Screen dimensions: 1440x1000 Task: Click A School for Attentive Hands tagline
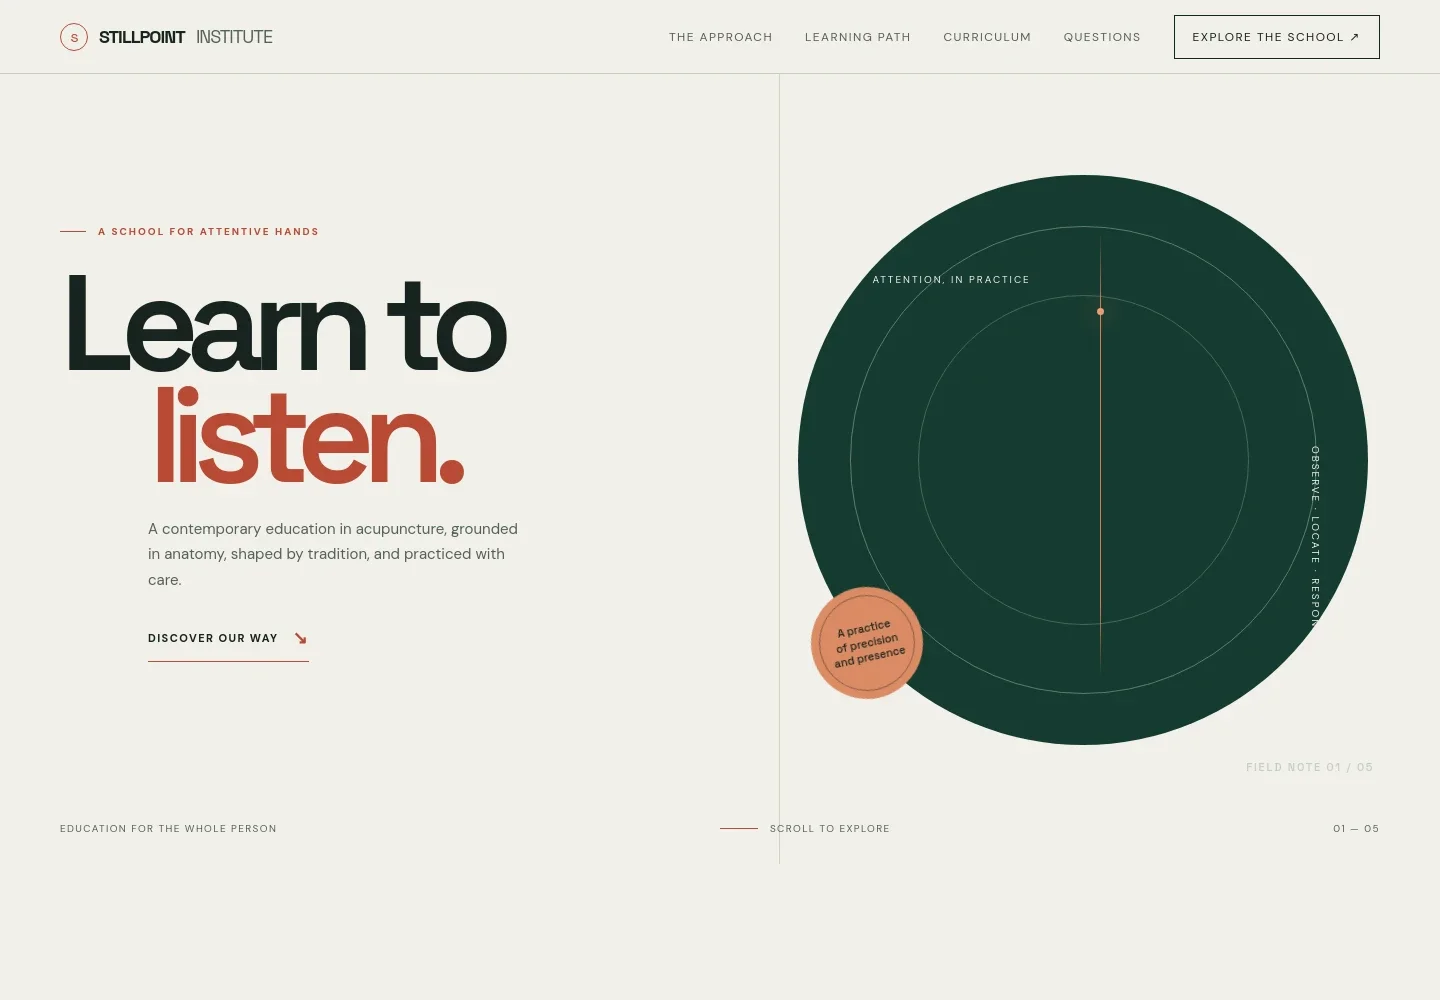(208, 232)
